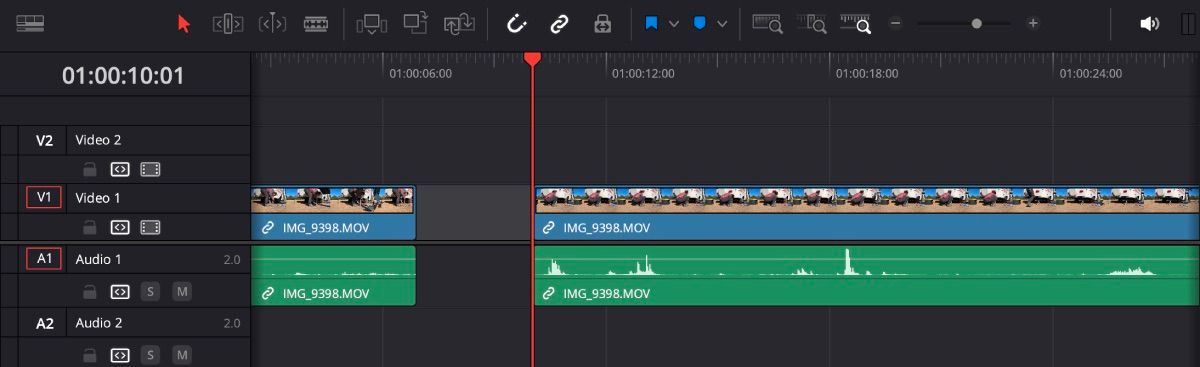Open marker color dropdown arrow

(x=722, y=23)
